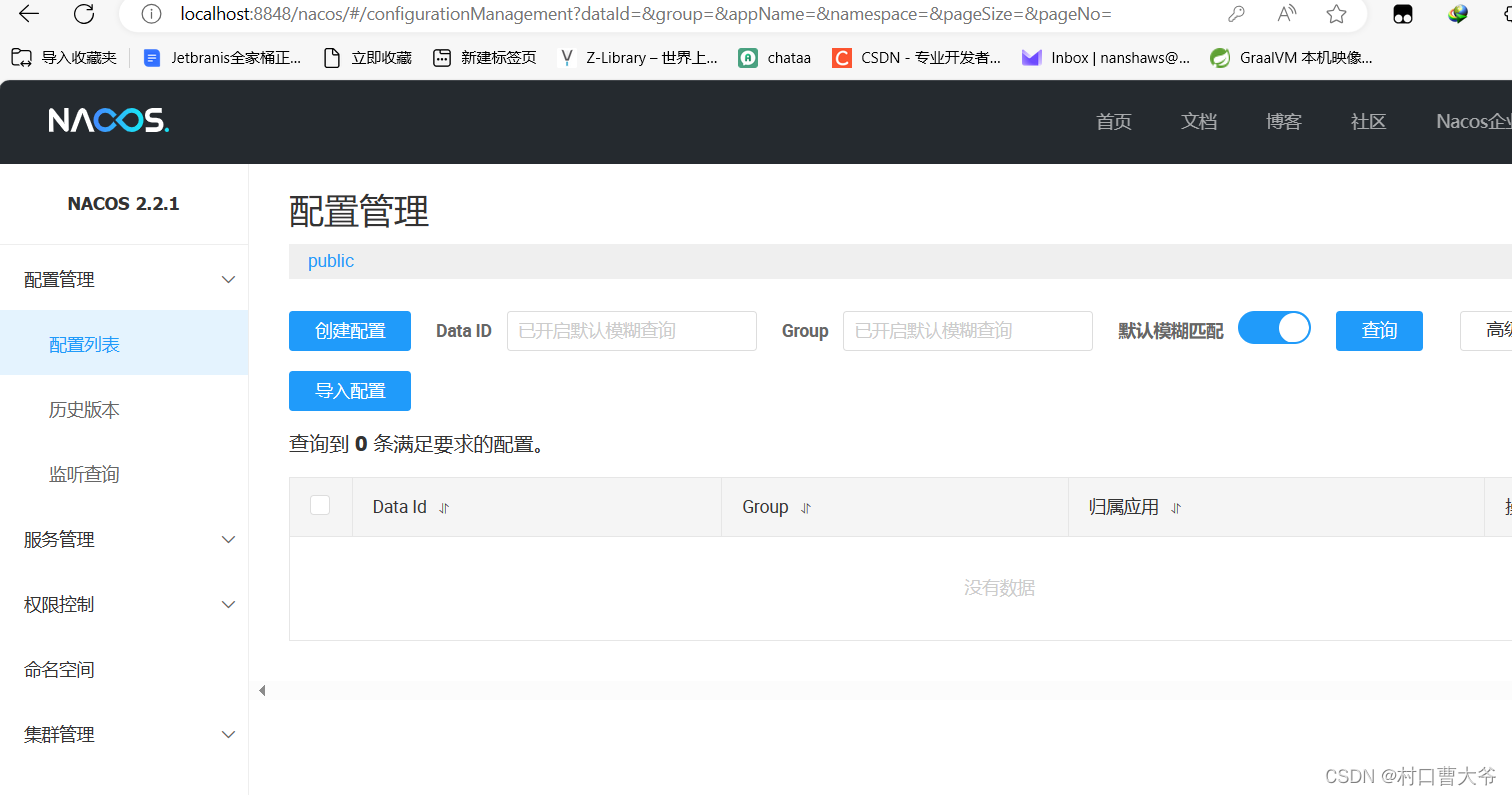Expand the 服务管理 section
Viewport: 1512px width, 795px height.
[228, 539]
